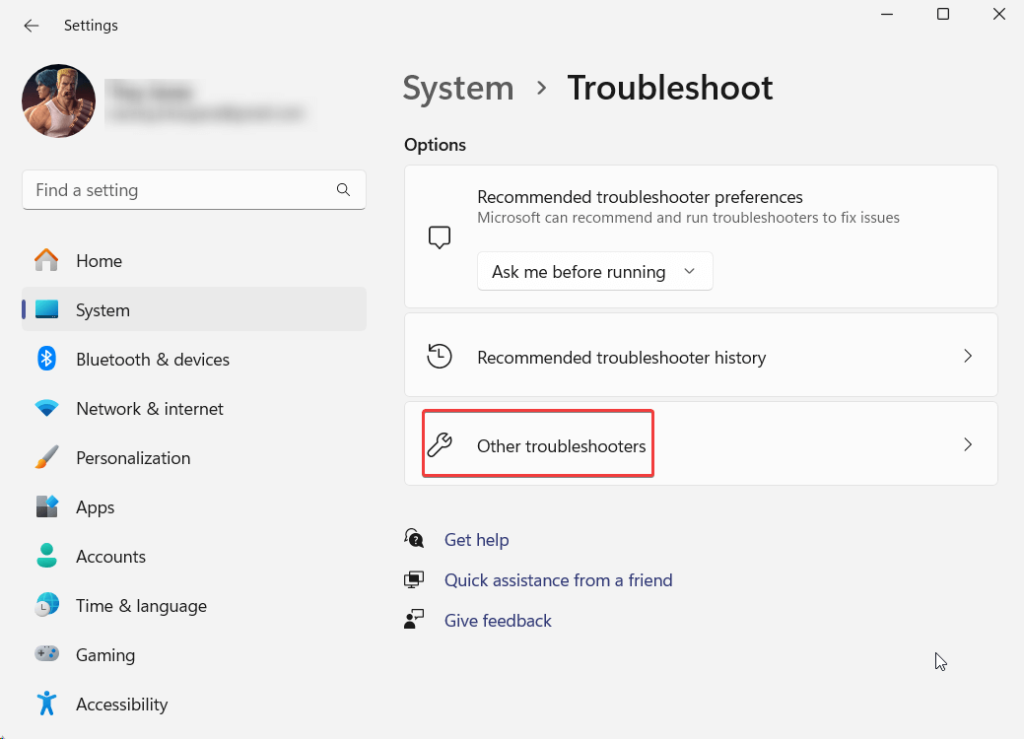
Task: Open the 'Ask me before running' dropdown
Action: pyautogui.click(x=594, y=272)
